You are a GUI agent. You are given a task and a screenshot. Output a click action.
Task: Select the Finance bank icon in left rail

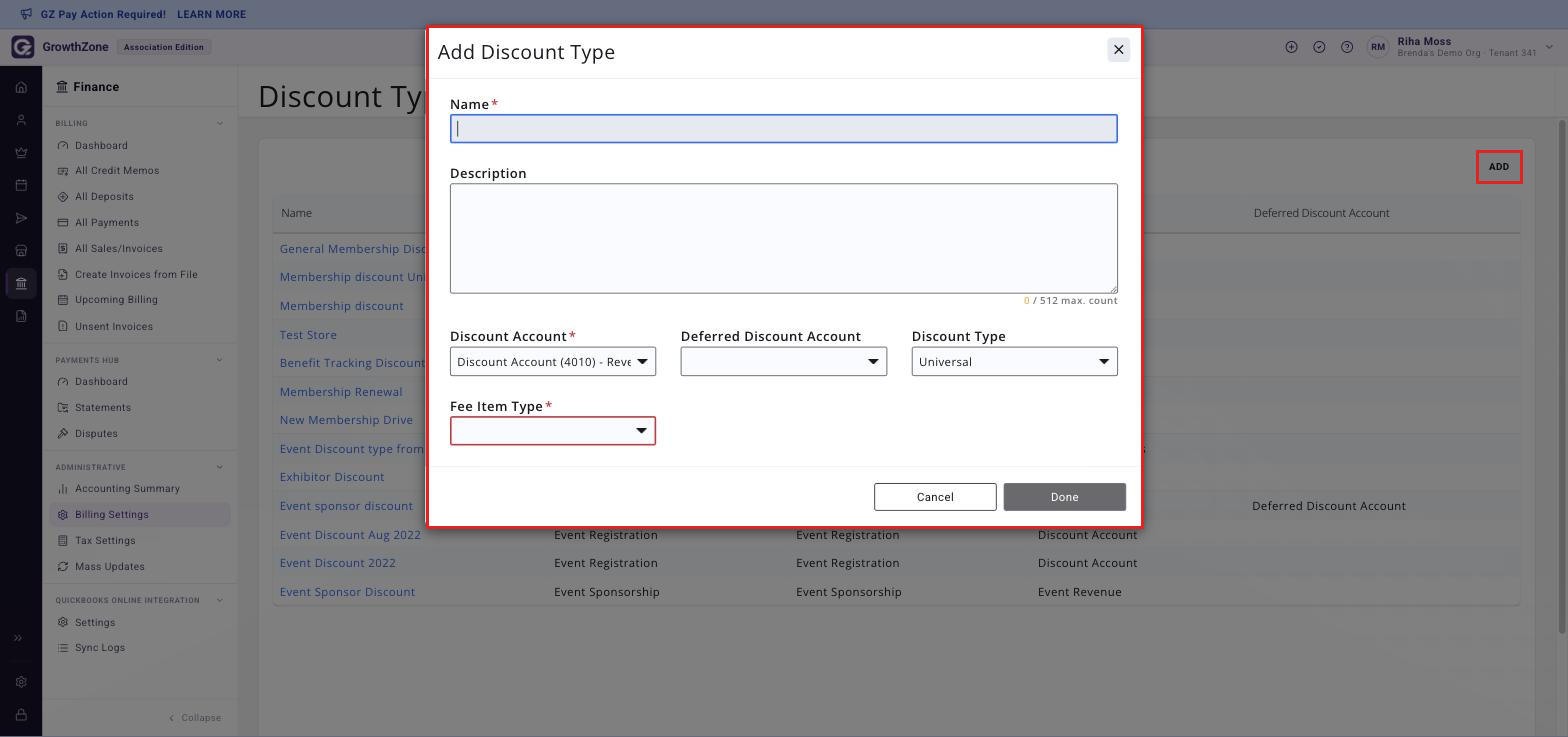[x=21, y=284]
